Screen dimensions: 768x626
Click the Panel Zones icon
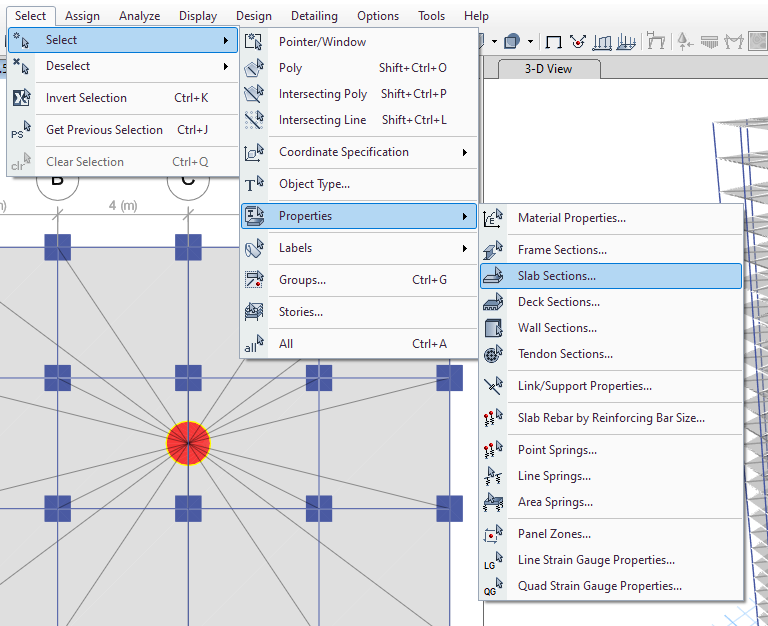(493, 534)
